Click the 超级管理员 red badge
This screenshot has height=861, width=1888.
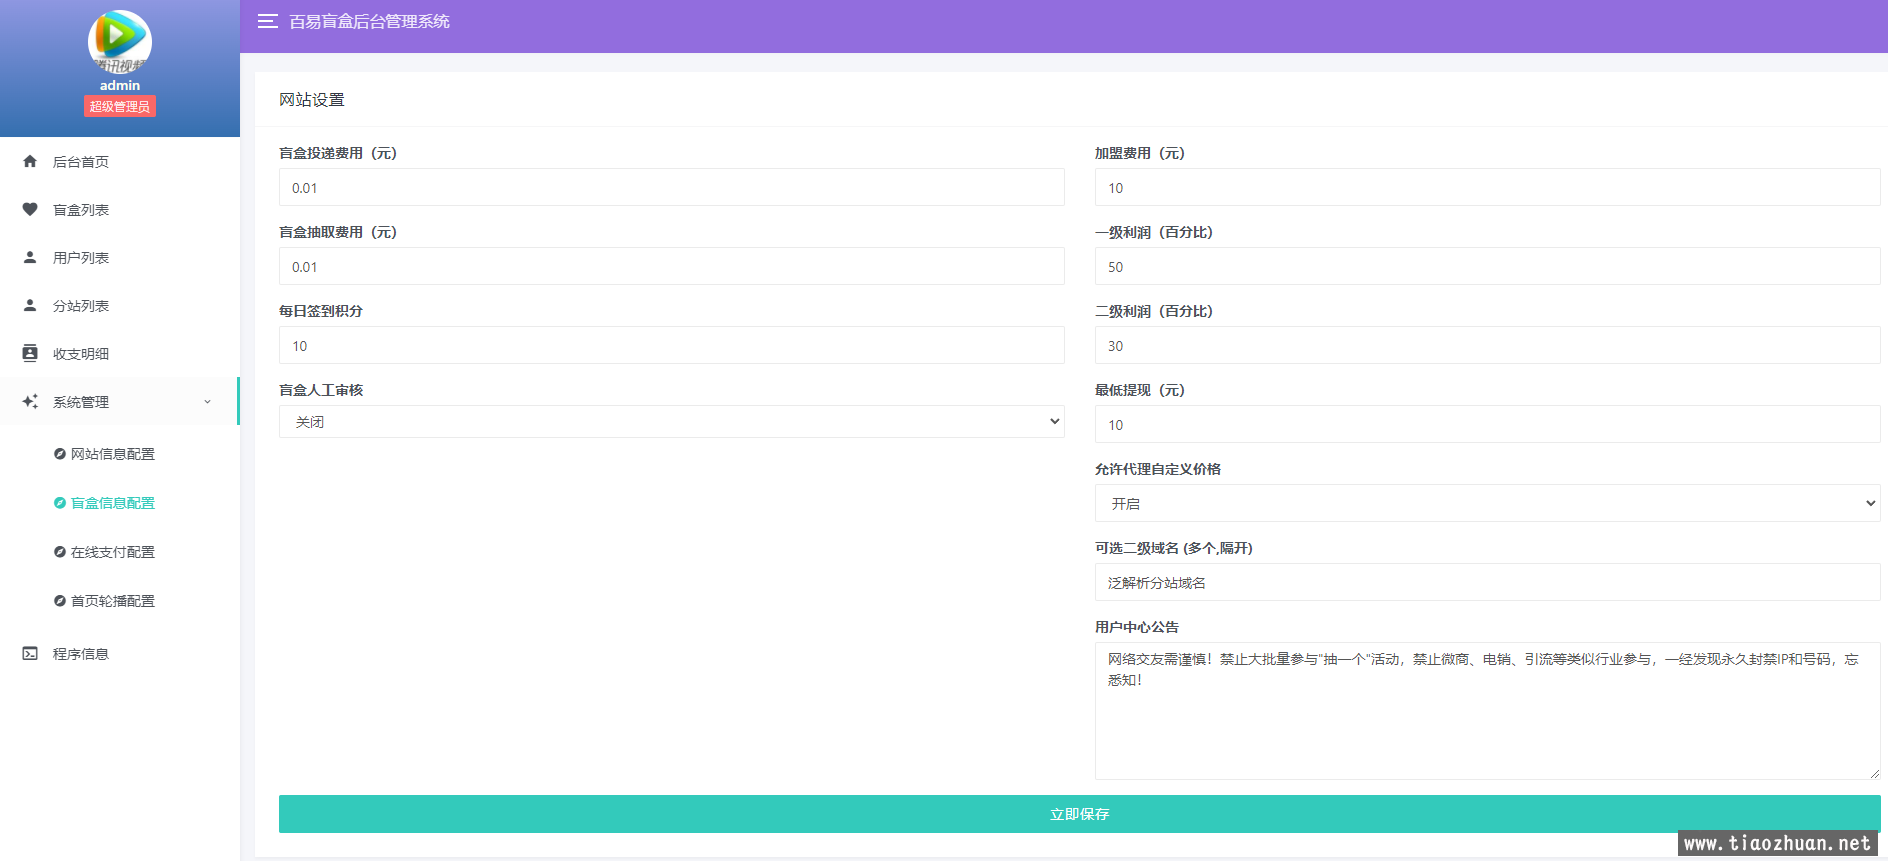click(120, 106)
